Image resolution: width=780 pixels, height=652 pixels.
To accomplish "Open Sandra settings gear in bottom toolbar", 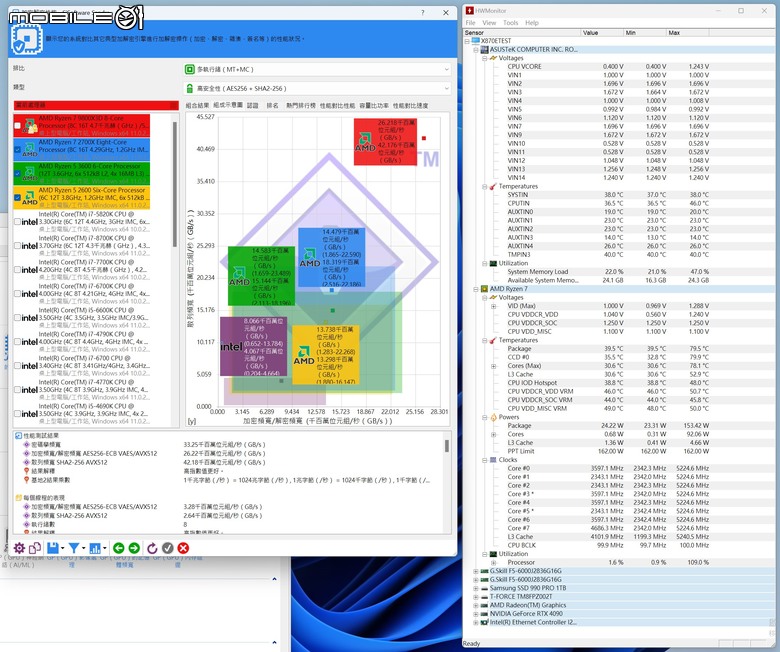I will click(19, 548).
